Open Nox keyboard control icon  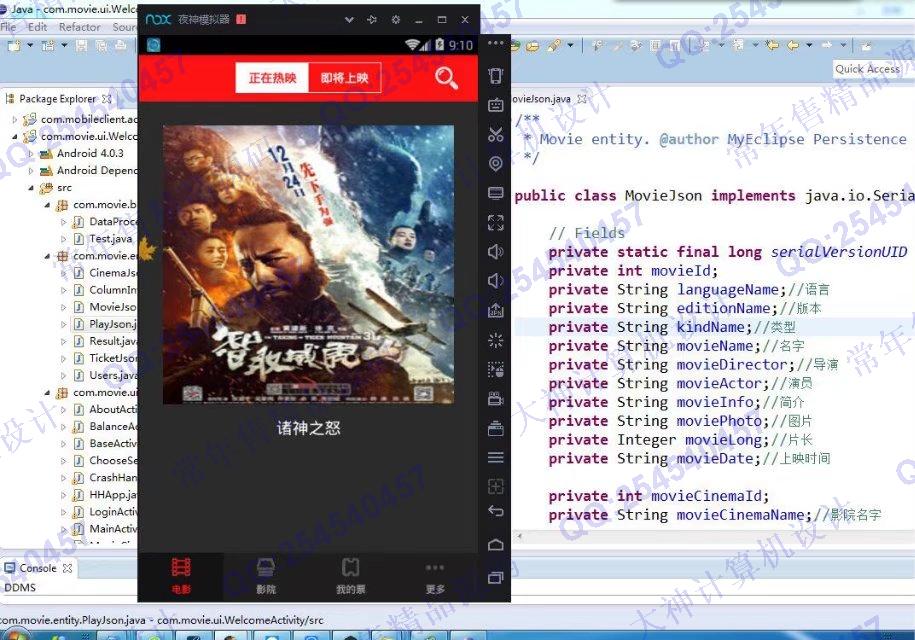coord(495,104)
